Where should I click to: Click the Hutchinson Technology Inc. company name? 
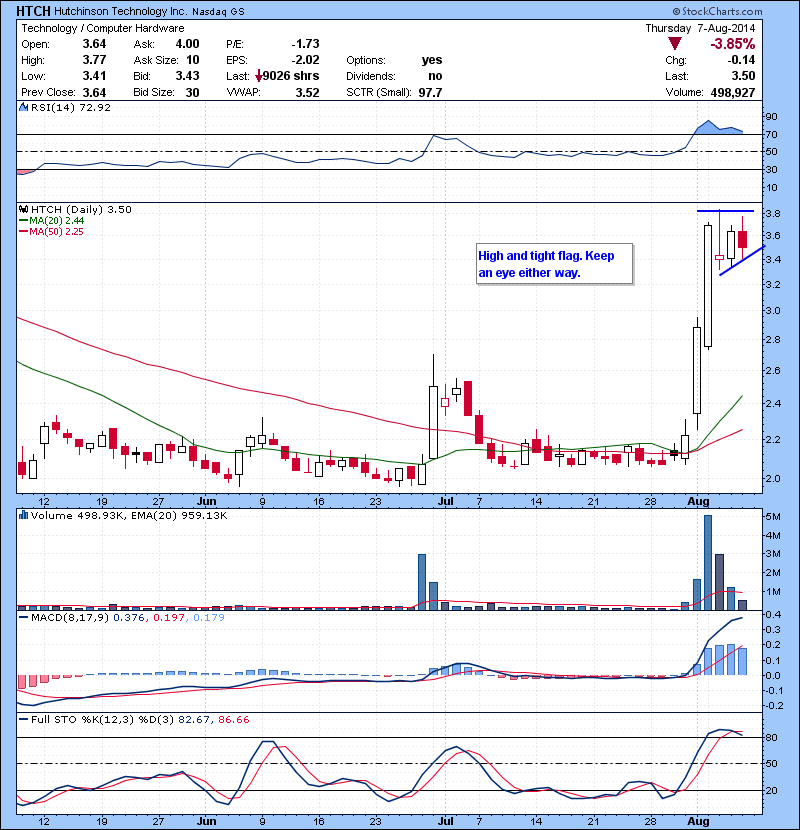[x=121, y=12]
